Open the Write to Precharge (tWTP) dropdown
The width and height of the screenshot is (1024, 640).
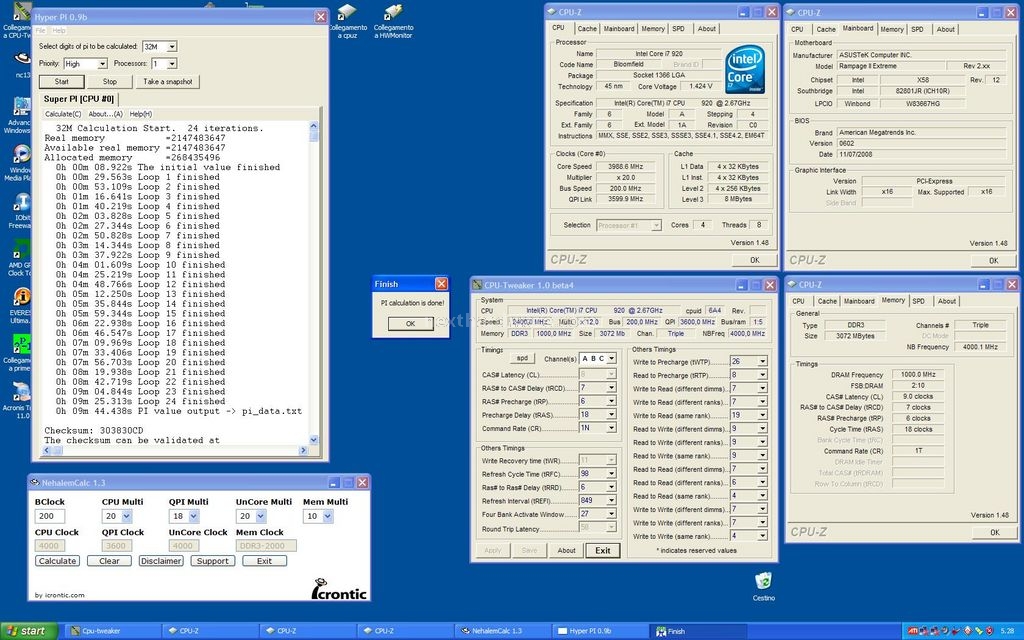[x=762, y=361]
